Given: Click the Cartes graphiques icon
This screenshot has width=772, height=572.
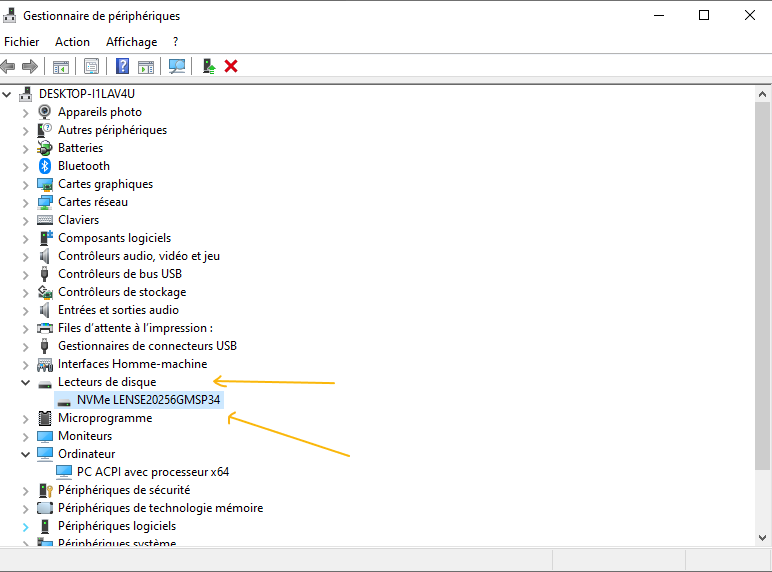Looking at the screenshot, I should (45, 184).
